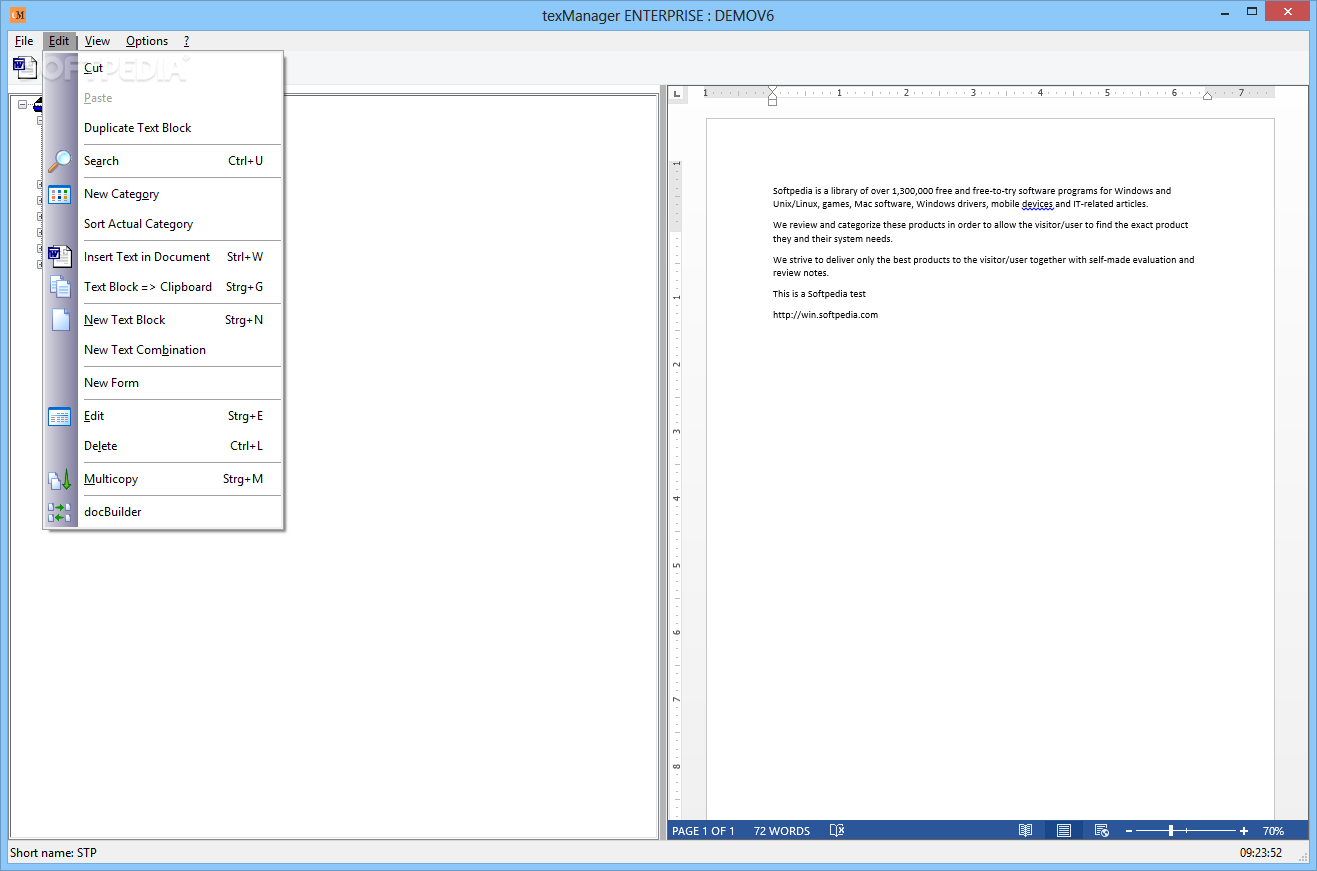The width and height of the screenshot is (1317, 871).
Task: Close the open Edit menu
Action: (59, 41)
